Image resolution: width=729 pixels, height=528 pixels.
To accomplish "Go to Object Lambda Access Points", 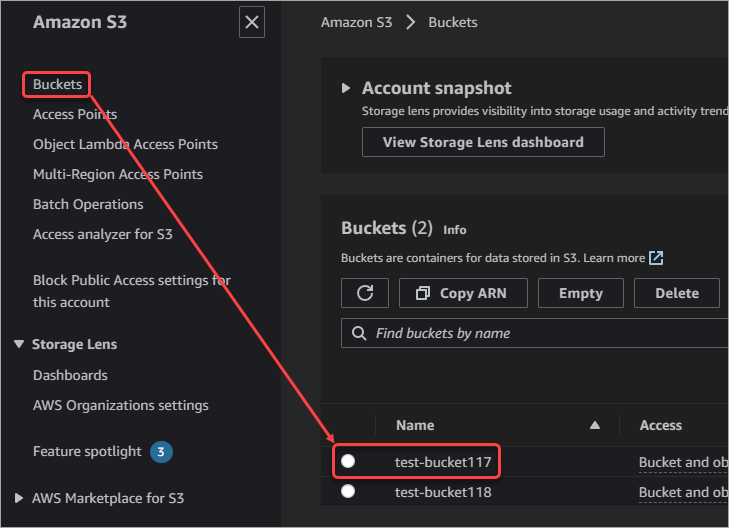I will [125, 144].
